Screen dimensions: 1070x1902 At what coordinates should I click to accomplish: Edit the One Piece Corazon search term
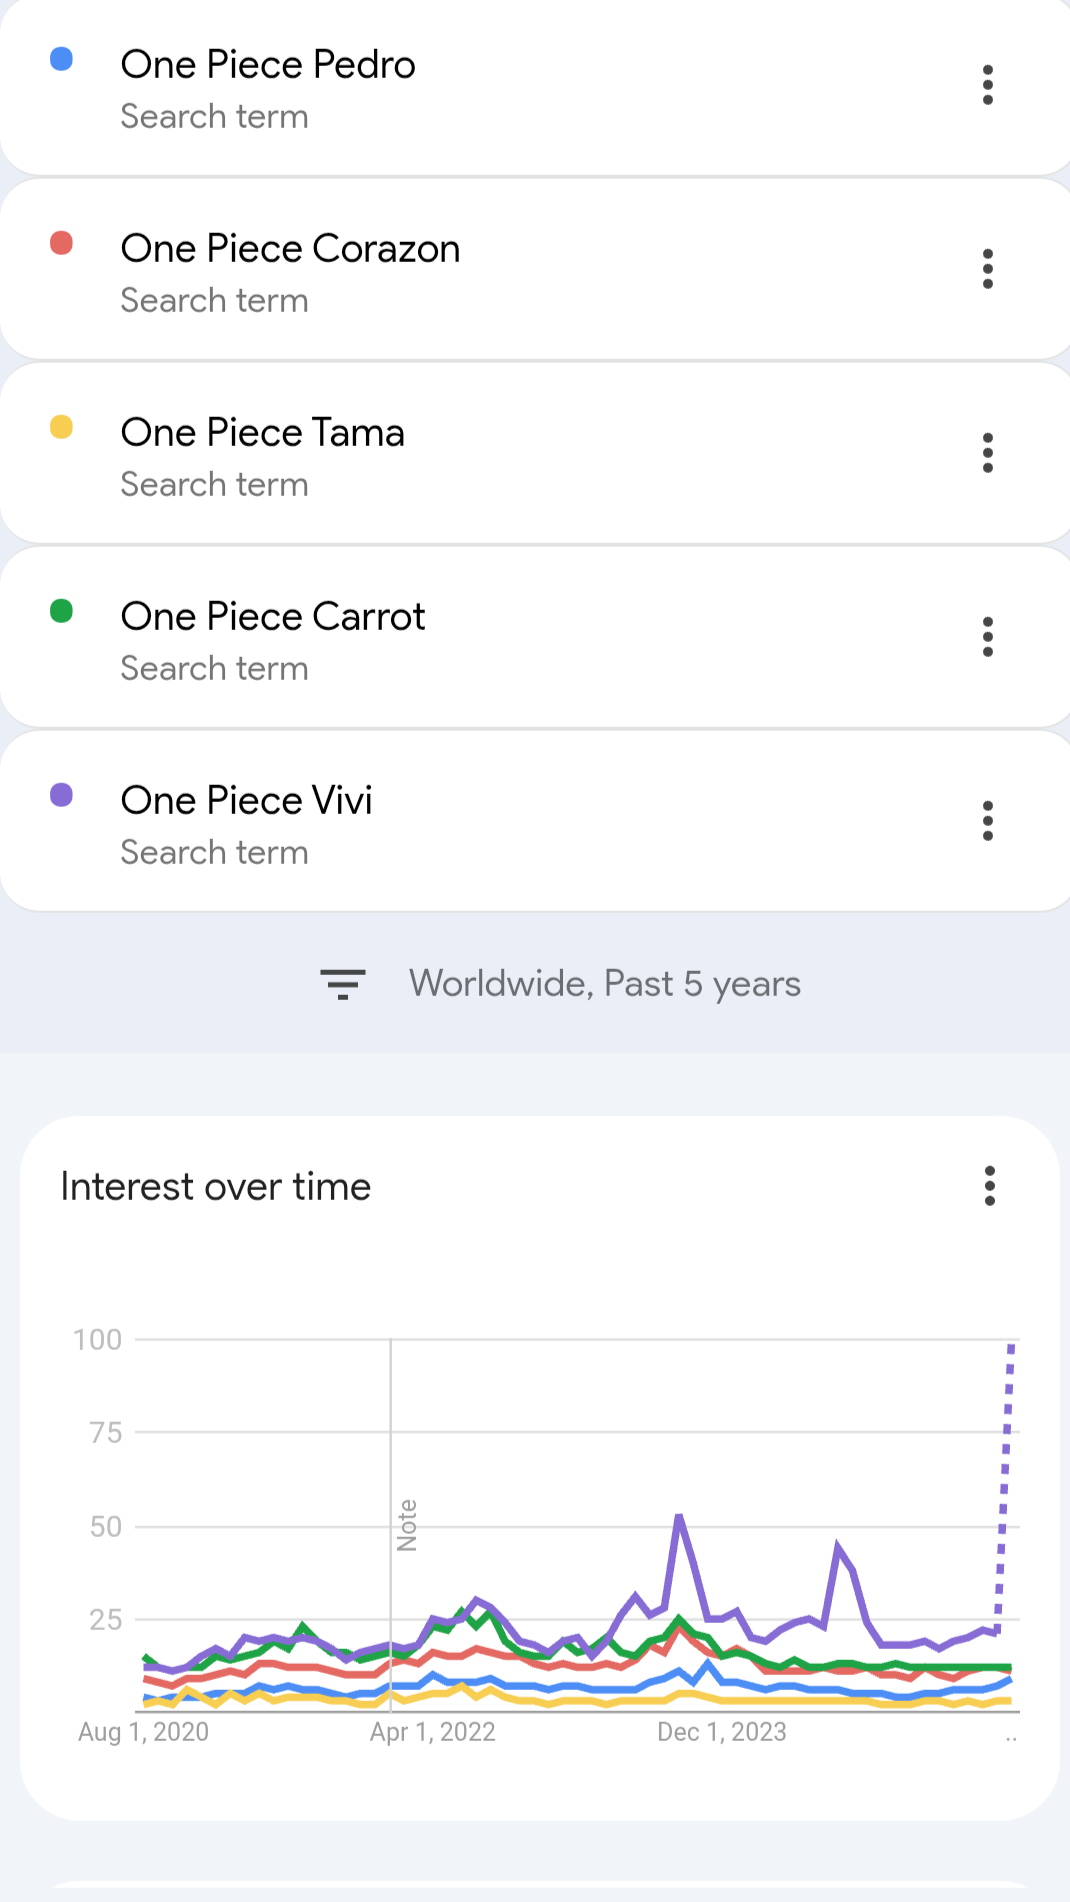(290, 249)
